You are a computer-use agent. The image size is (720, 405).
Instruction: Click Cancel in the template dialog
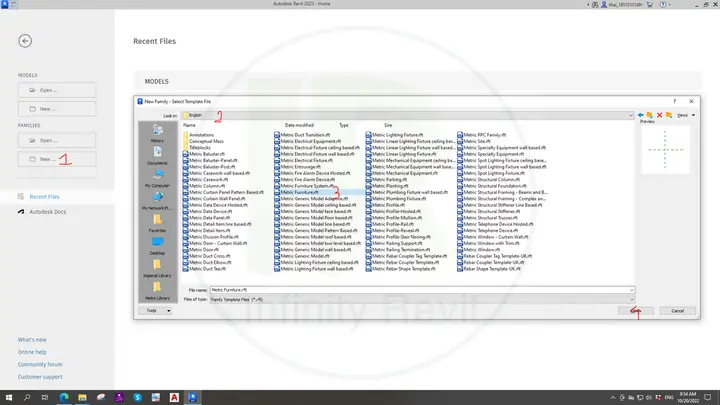pos(677,311)
